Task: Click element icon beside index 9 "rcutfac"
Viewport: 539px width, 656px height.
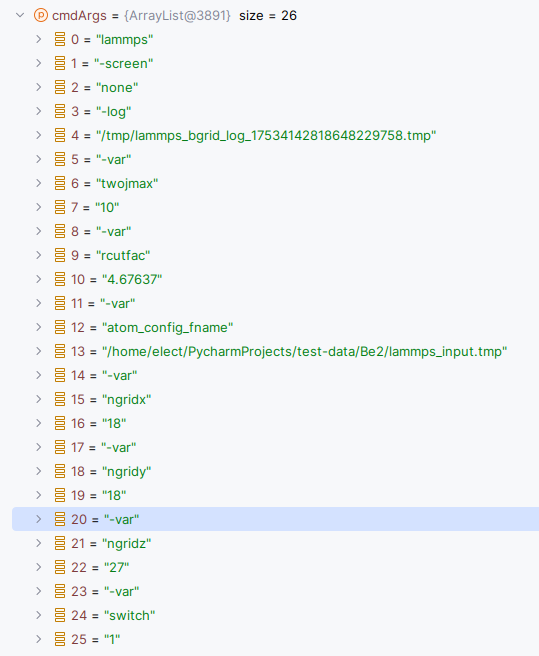Action: coord(60,255)
